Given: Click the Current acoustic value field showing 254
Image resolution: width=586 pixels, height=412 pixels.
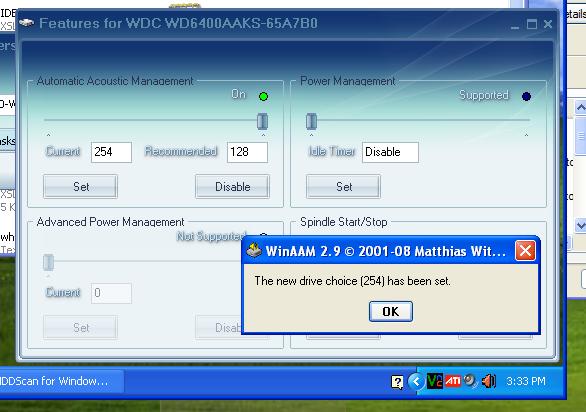Looking at the screenshot, I should (x=111, y=152).
